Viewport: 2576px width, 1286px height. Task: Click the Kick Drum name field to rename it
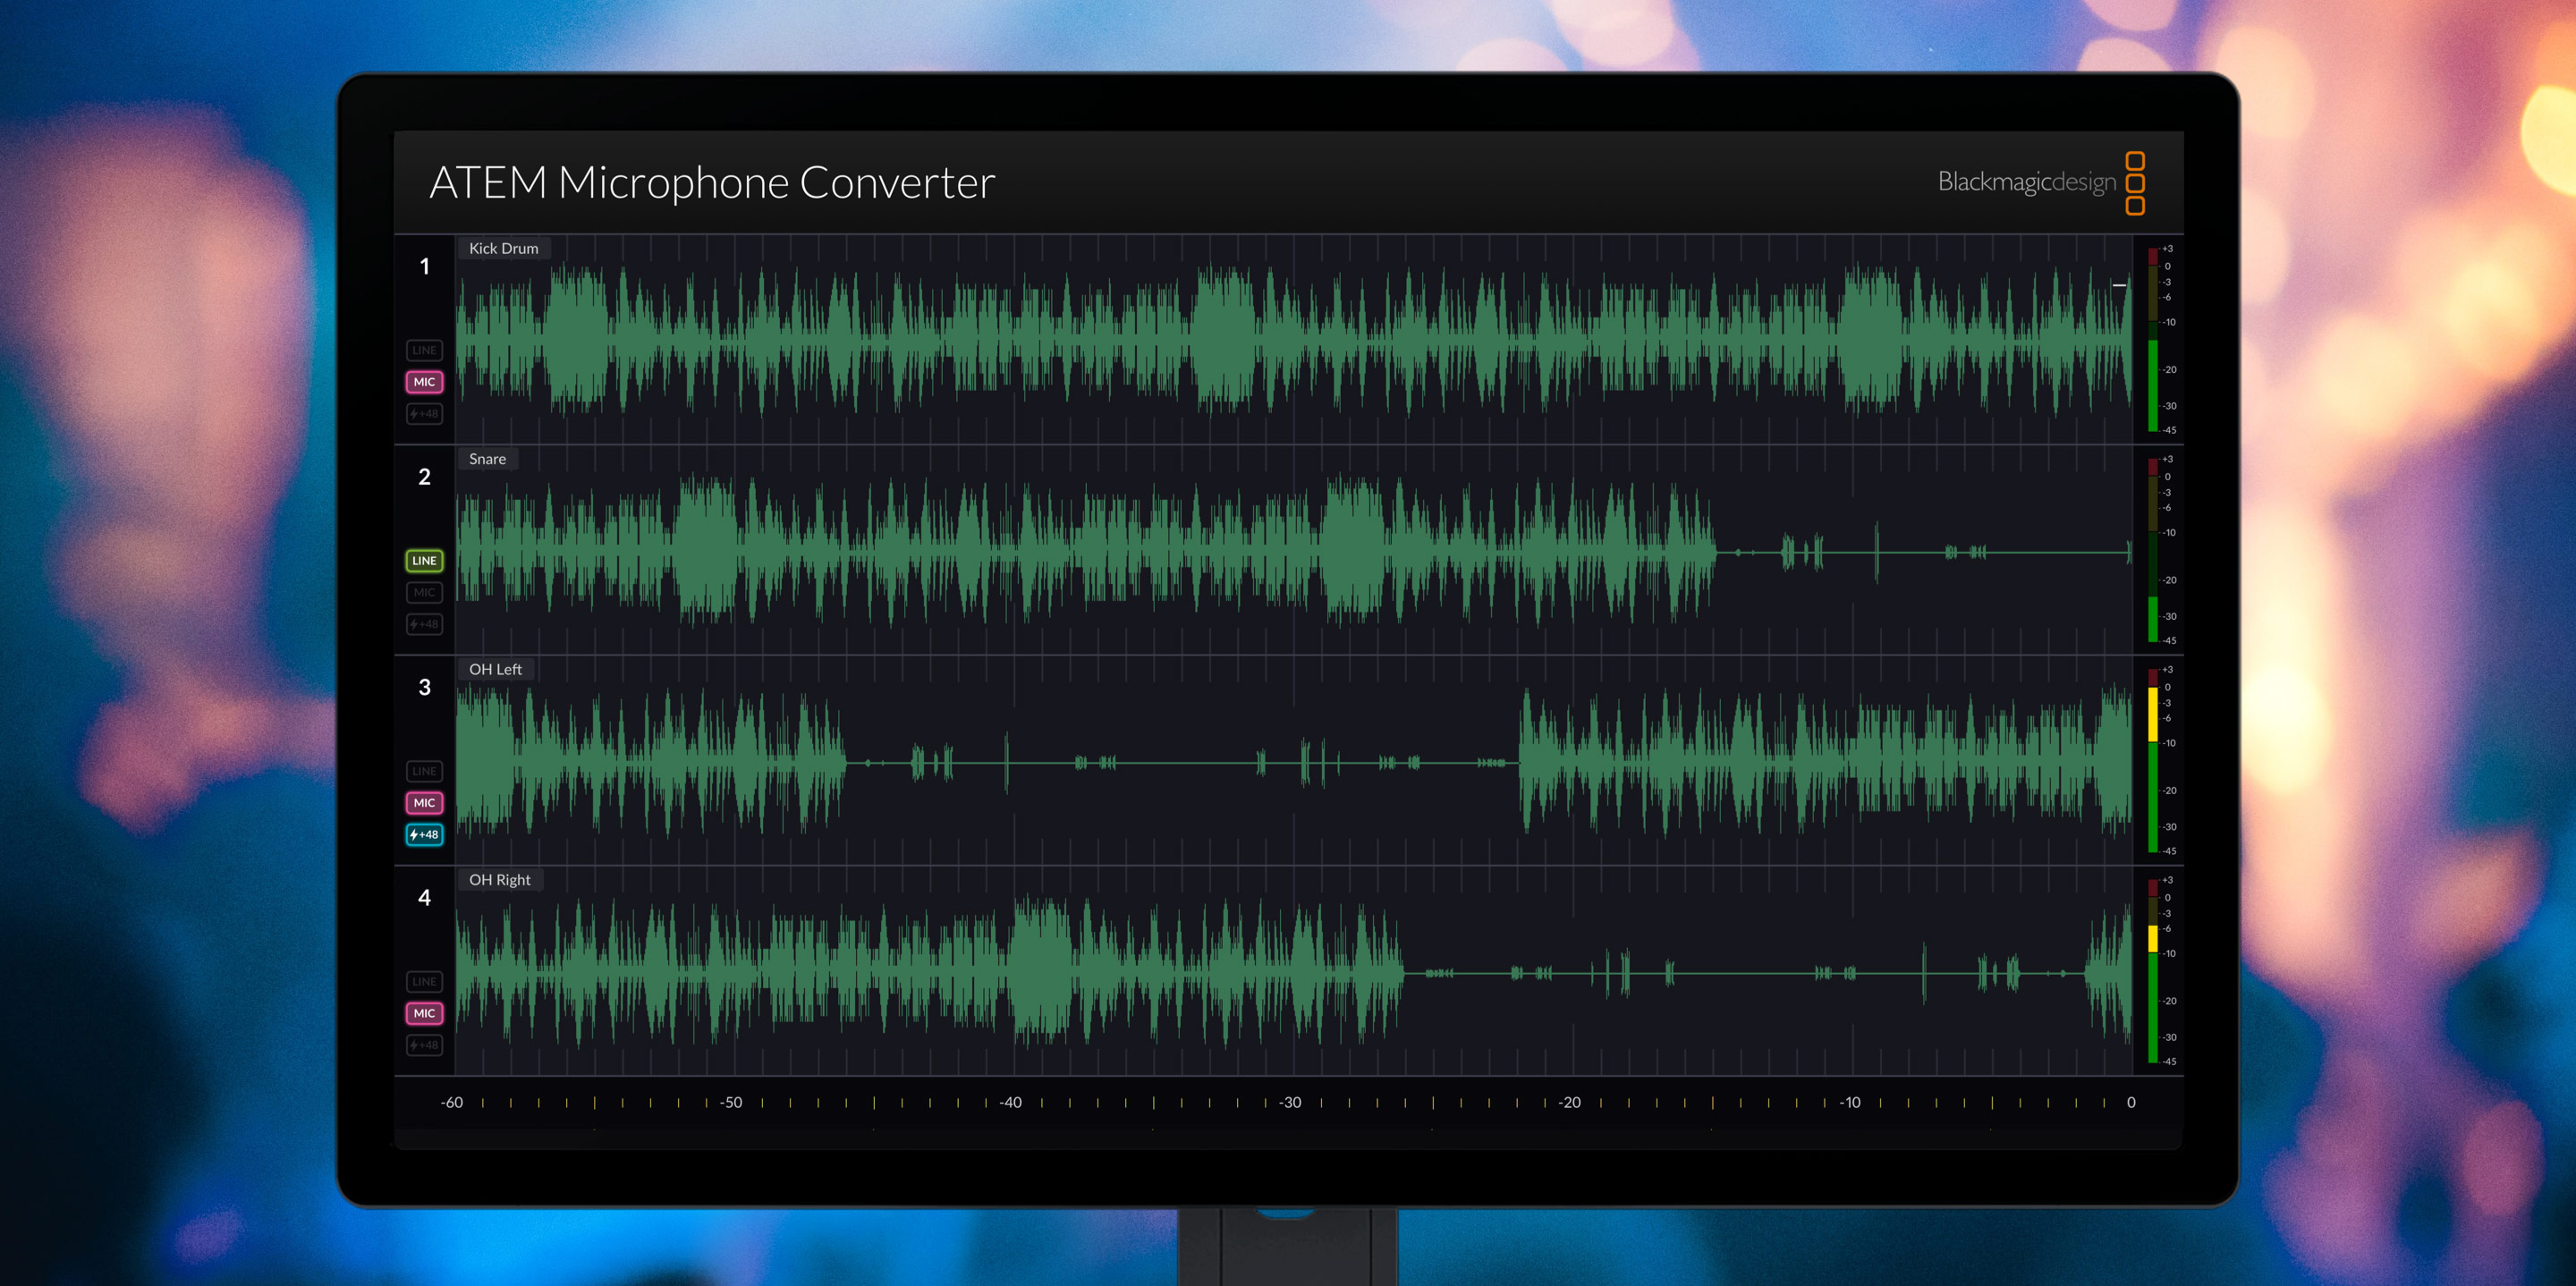[x=504, y=248]
